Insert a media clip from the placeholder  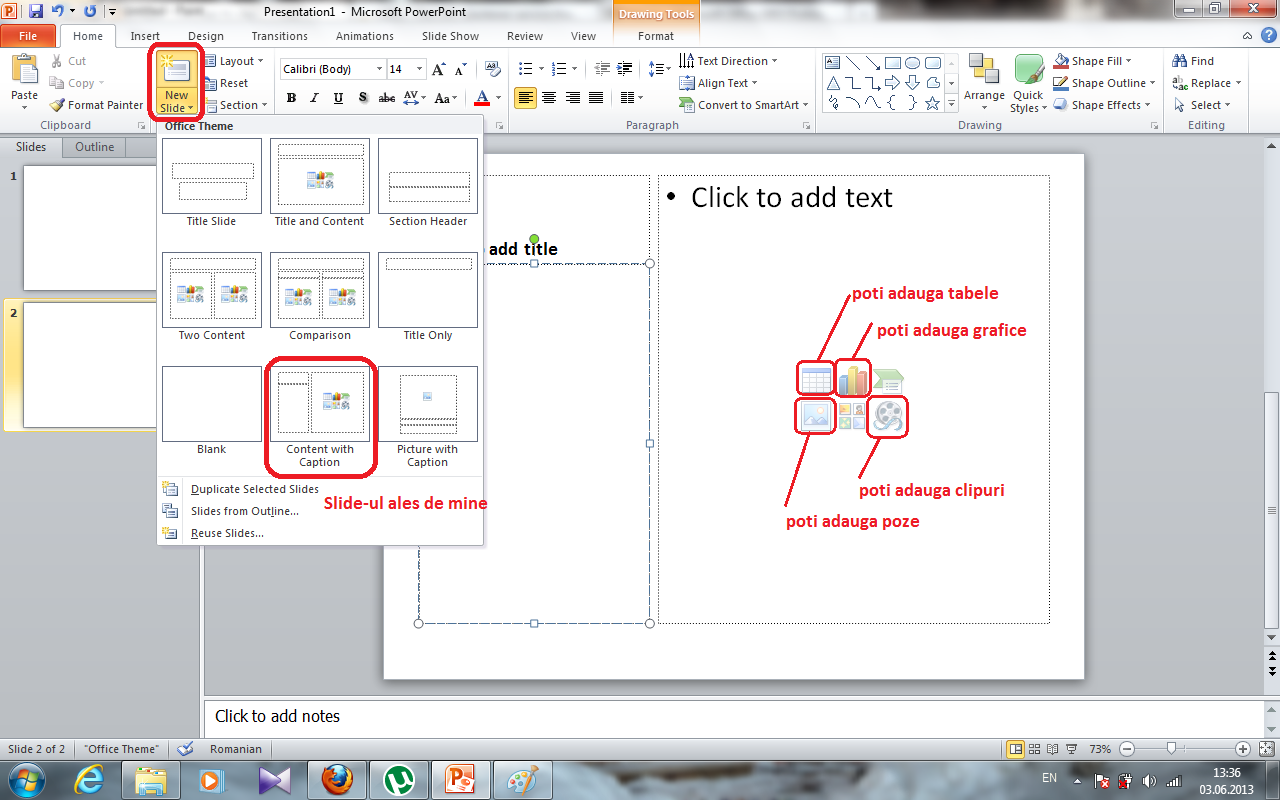click(x=887, y=417)
